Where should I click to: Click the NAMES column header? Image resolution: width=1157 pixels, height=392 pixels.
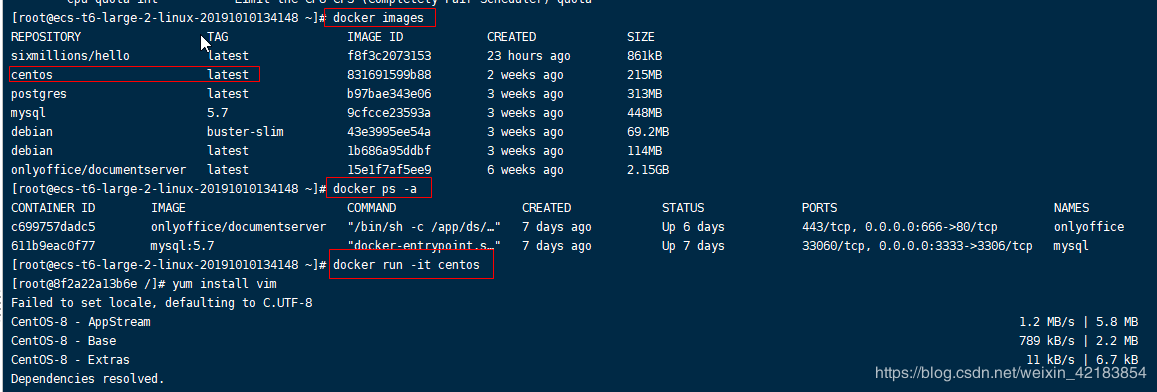tap(1071, 208)
